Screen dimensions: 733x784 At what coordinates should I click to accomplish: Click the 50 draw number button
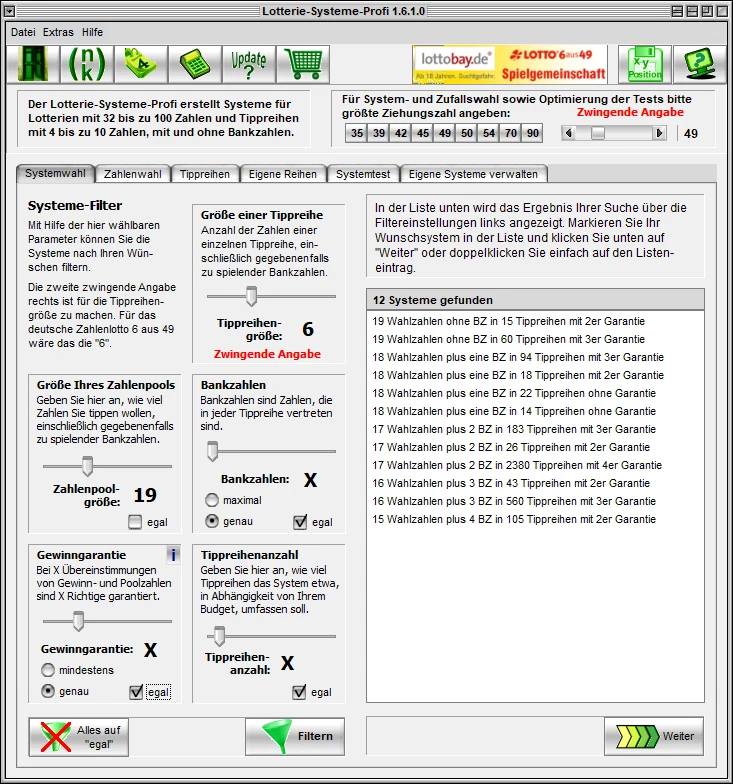click(x=466, y=133)
